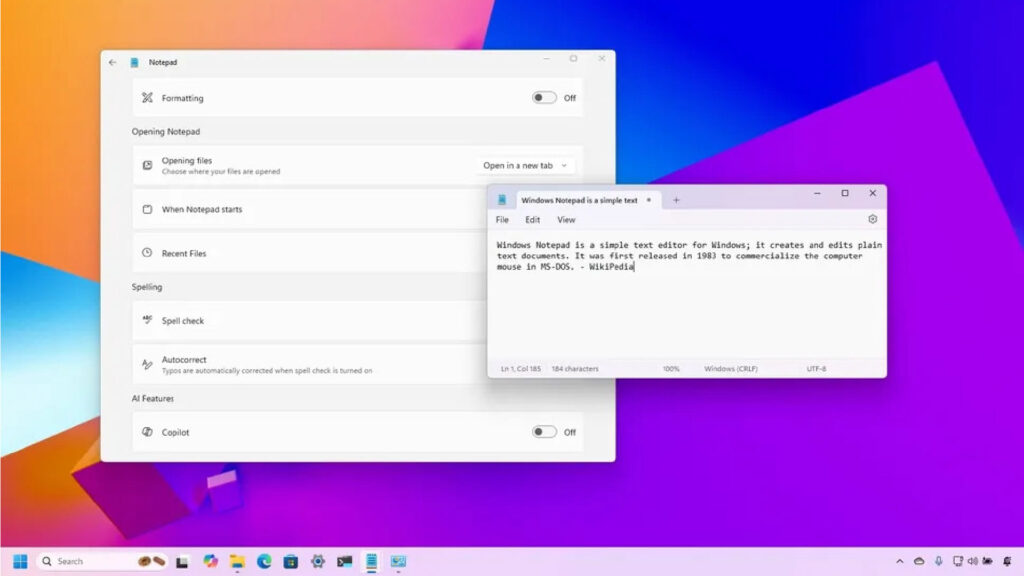
Task: Open the View menu
Action: click(566, 220)
